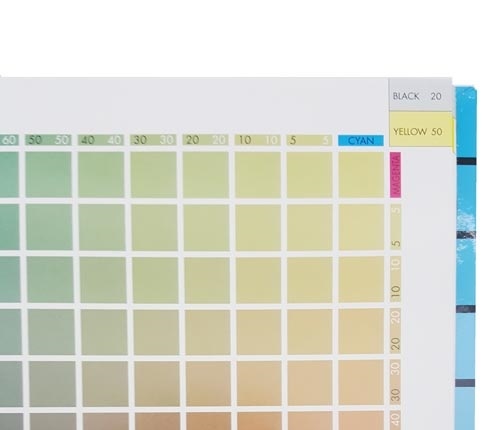Pick swatch cyan 5, magenta 30

coord(310,383)
